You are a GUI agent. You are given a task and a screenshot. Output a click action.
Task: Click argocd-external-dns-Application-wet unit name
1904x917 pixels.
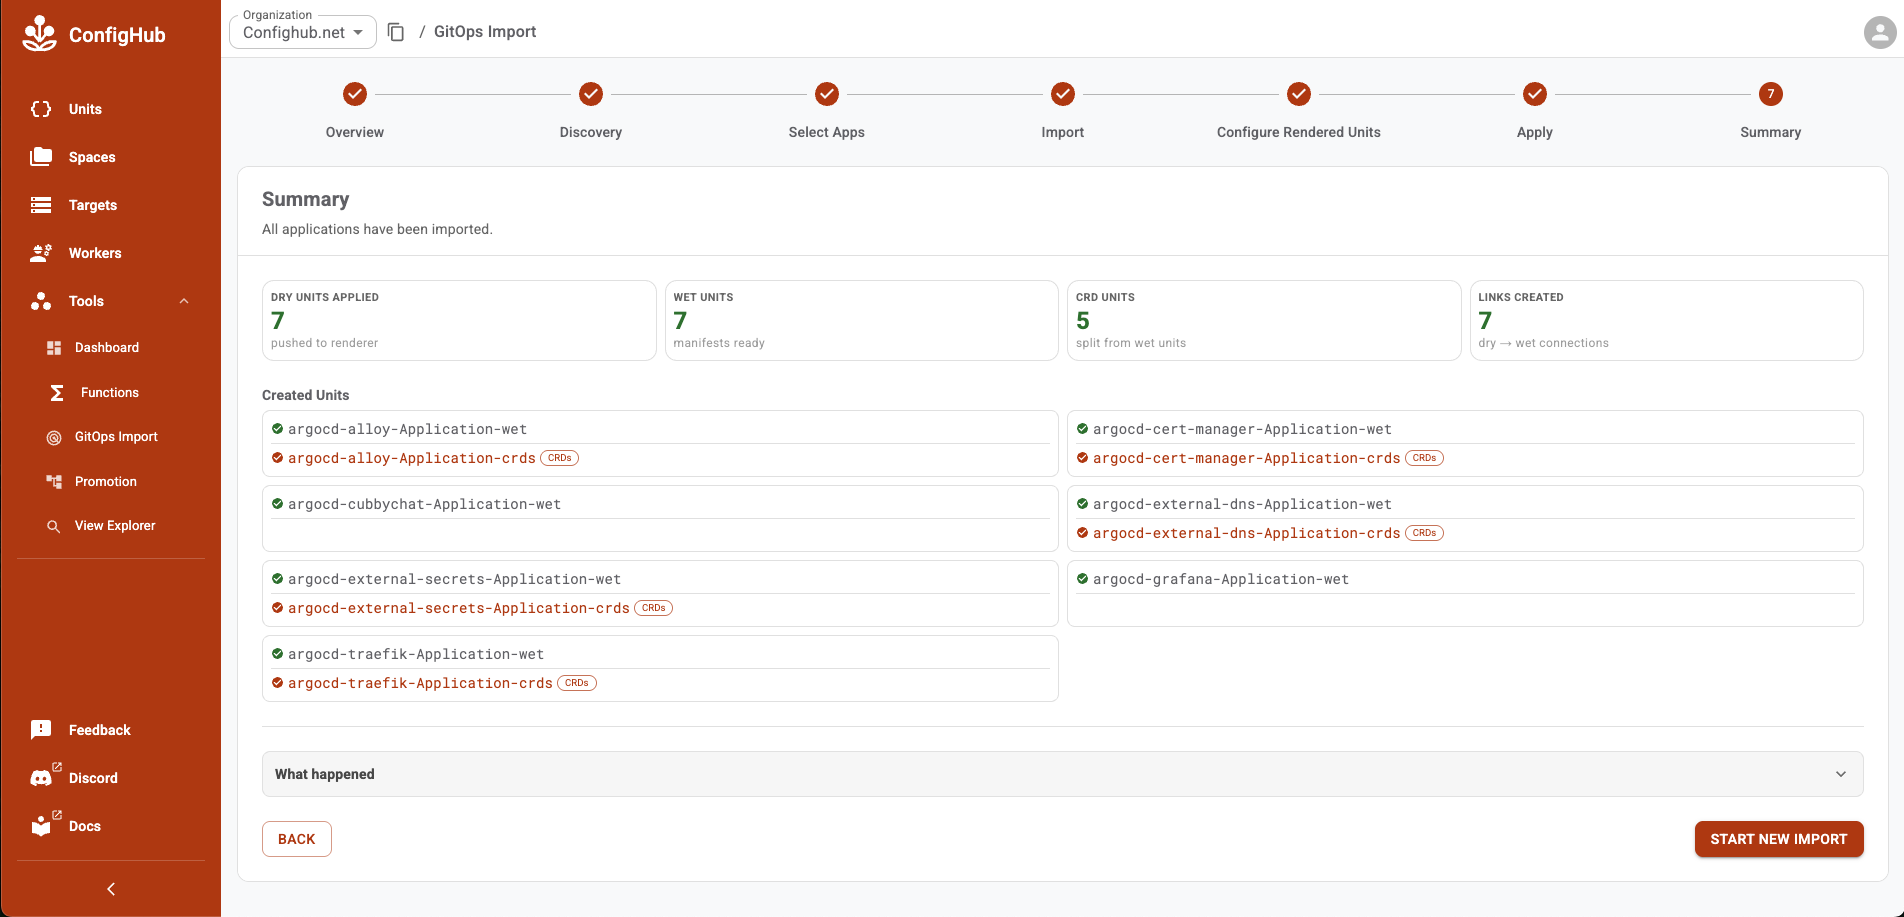(1242, 504)
